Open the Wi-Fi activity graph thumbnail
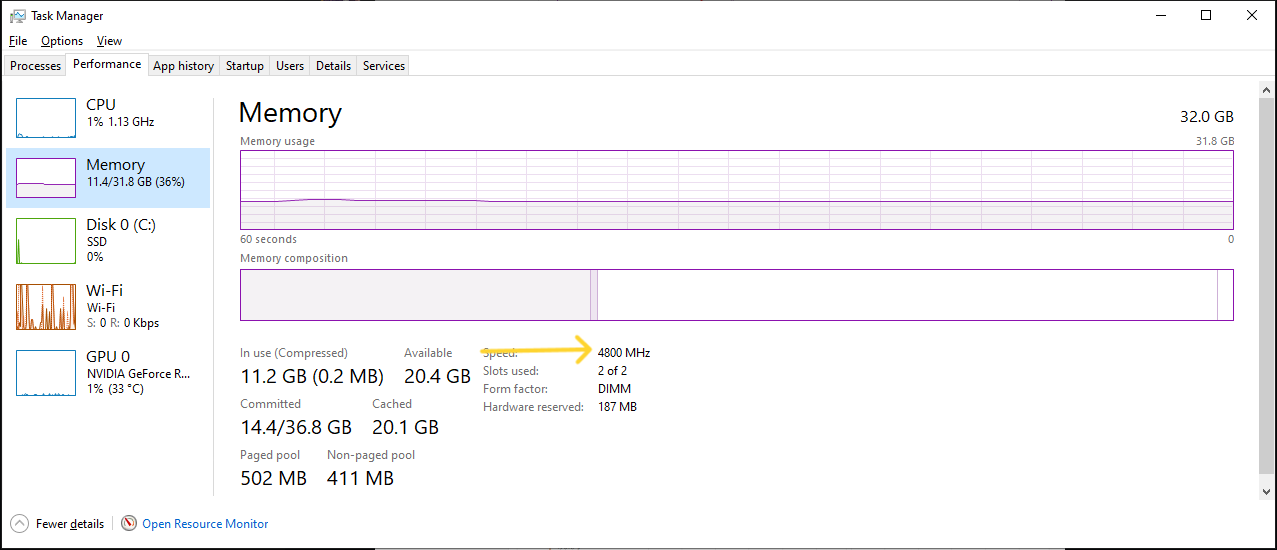Screen dimensions: 1277x550 [x=46, y=307]
